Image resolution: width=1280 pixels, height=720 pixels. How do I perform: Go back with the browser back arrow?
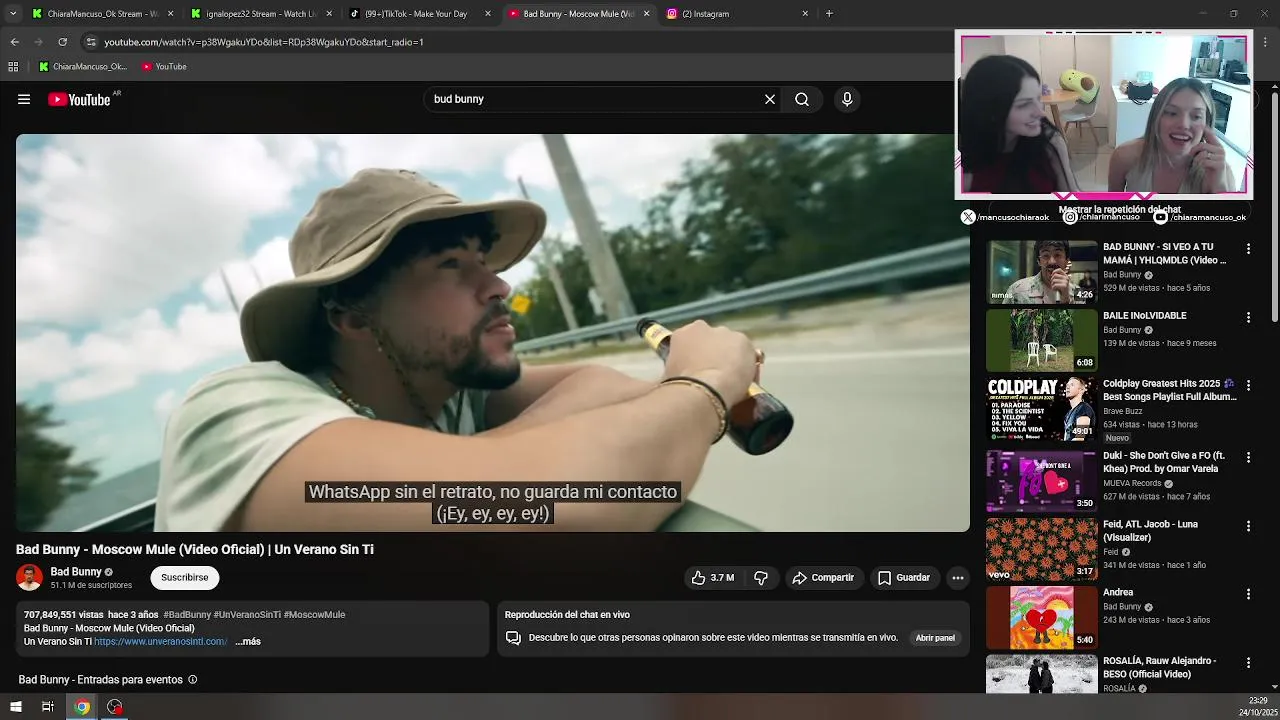pos(14,42)
